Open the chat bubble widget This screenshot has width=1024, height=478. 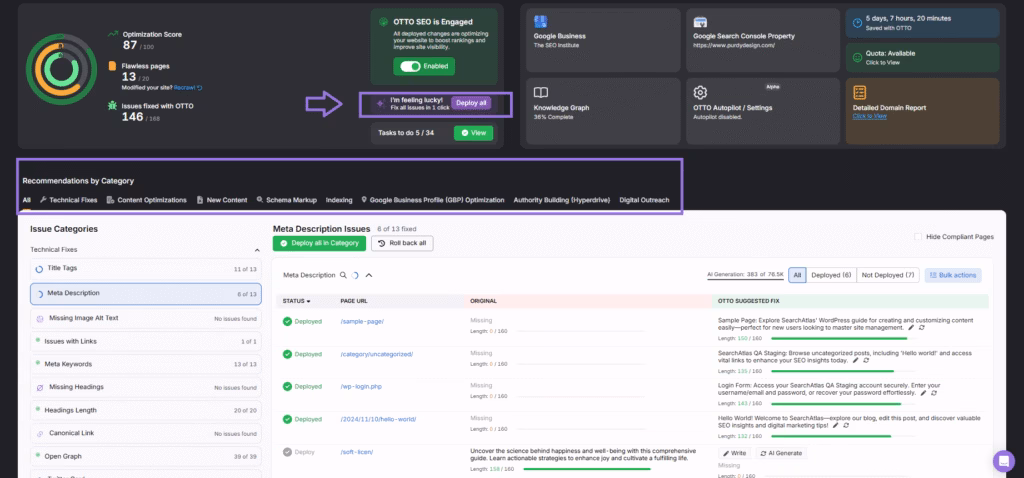(1003, 461)
